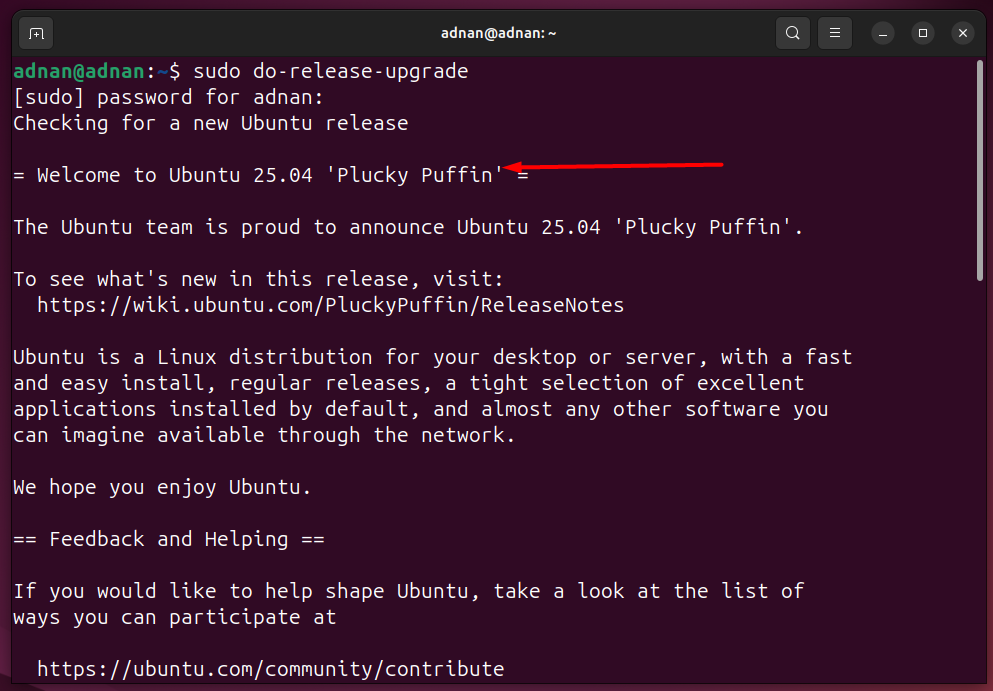Open the terminal search tool
Image resolution: width=993 pixels, height=691 pixels.
792,33
